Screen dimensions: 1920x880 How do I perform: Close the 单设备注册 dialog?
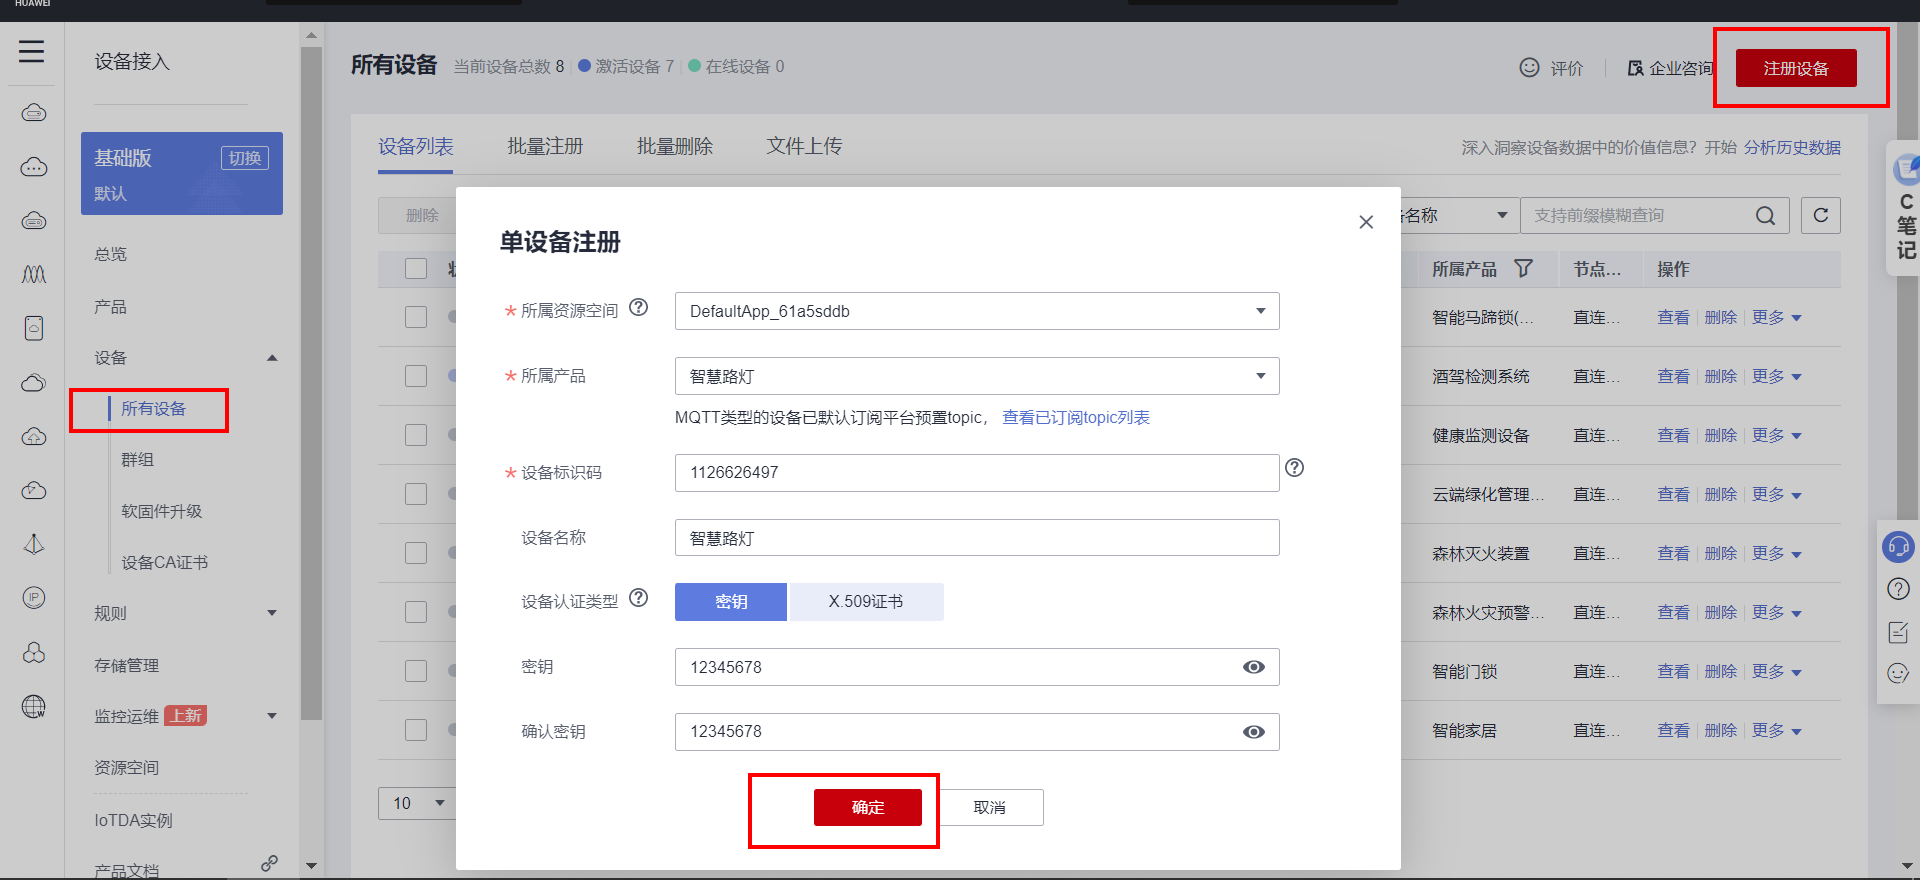click(1366, 222)
